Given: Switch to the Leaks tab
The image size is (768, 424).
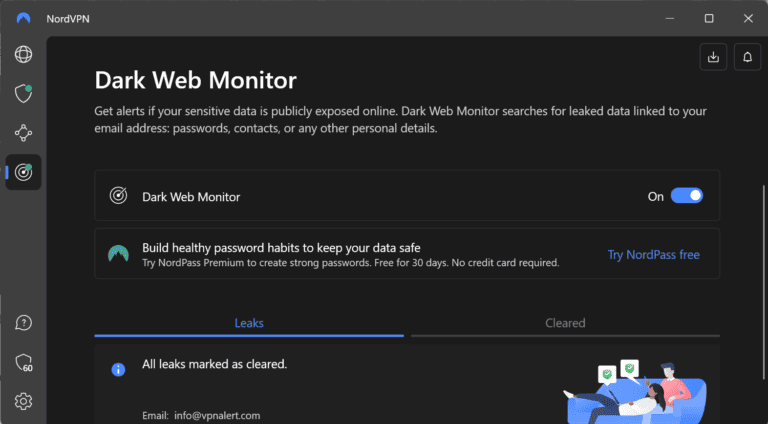Looking at the screenshot, I should (249, 323).
